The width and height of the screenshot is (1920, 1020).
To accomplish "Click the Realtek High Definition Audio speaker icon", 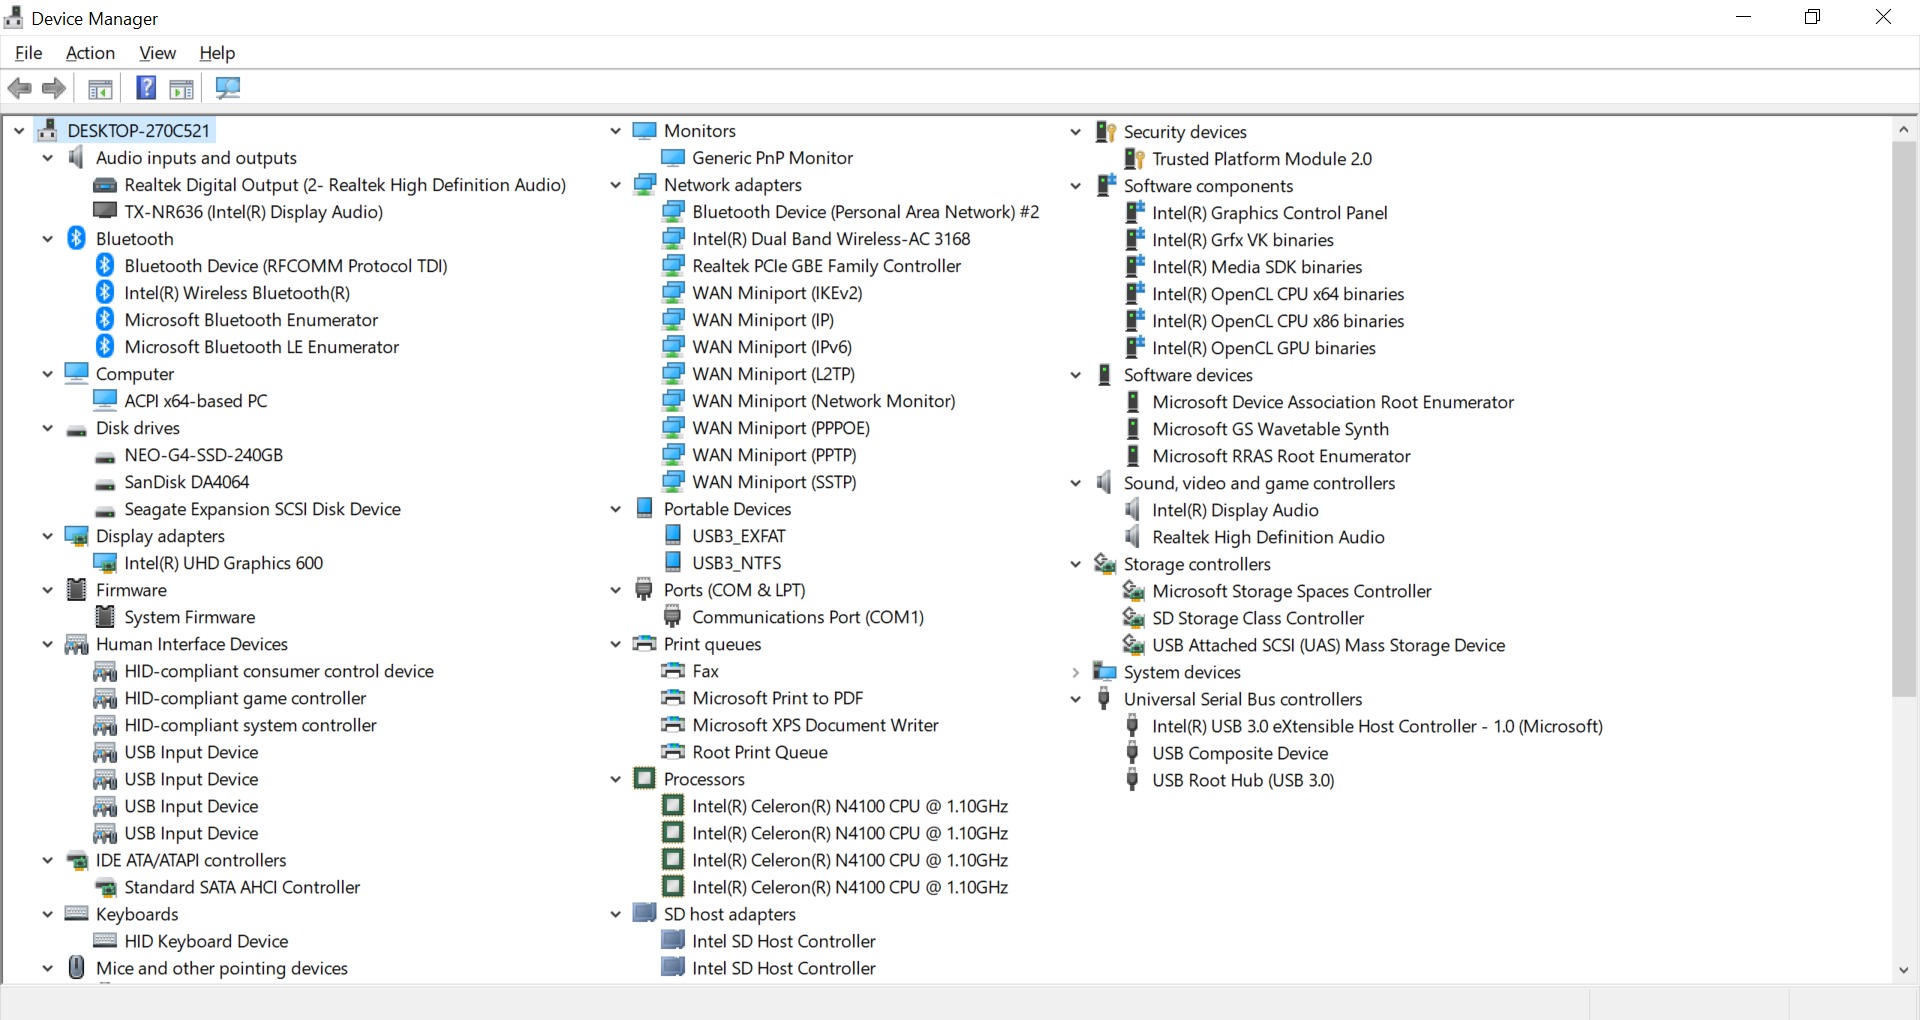I will coord(1132,537).
